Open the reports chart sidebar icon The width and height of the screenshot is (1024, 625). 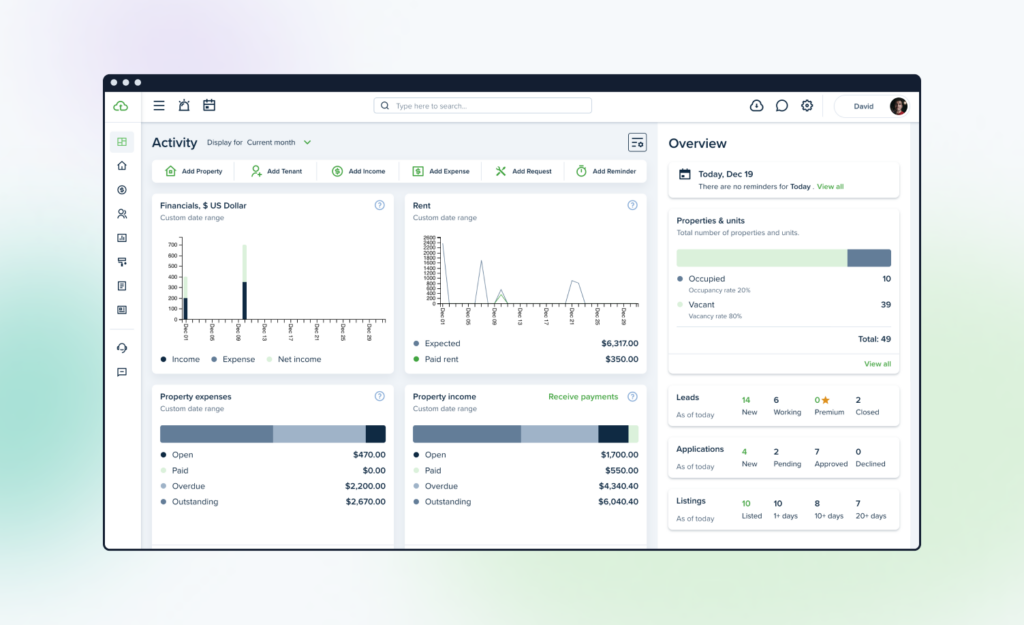[x=122, y=238]
